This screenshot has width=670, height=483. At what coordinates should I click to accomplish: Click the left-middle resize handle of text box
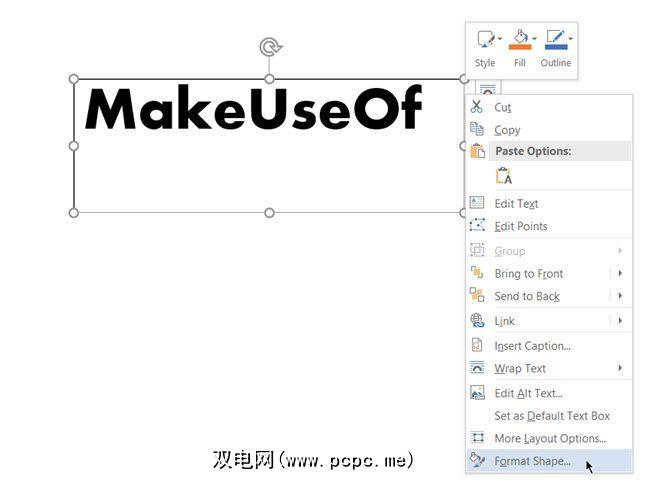coord(73,146)
